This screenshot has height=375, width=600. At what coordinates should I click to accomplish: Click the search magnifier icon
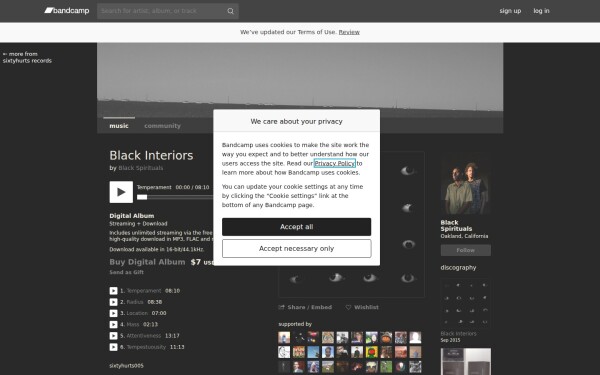click(x=230, y=11)
